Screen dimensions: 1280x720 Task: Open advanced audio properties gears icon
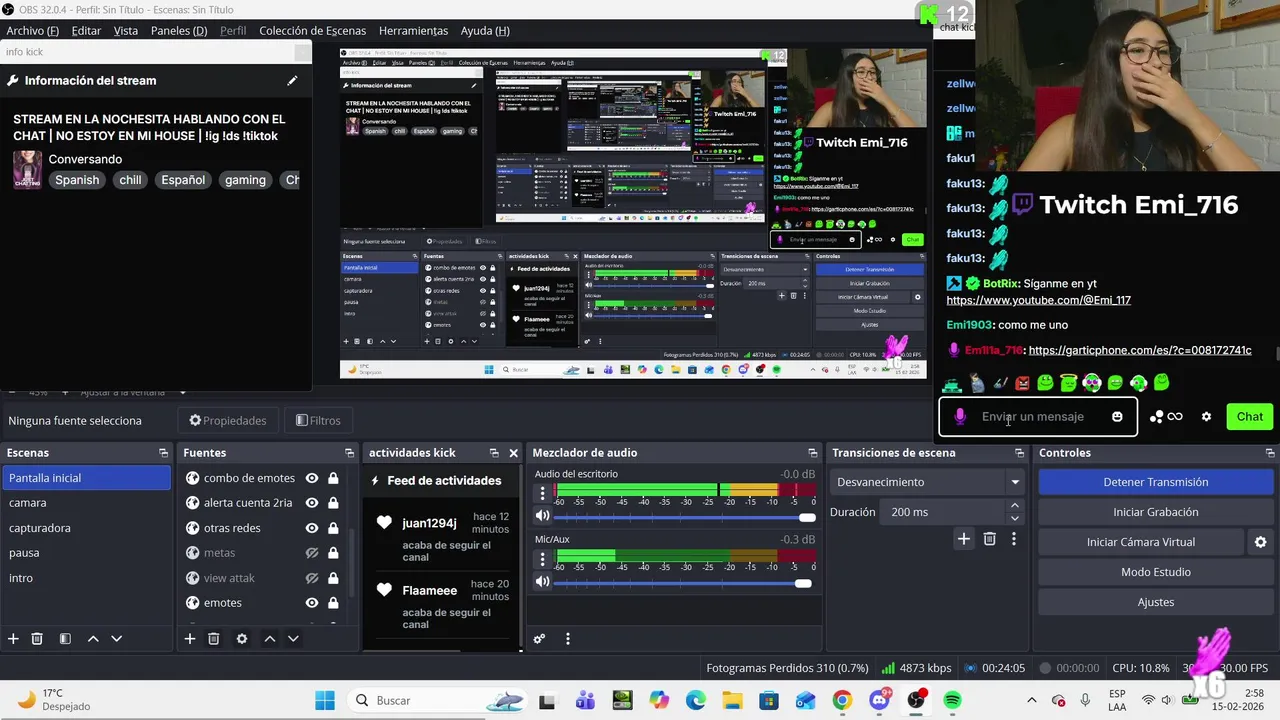(539, 638)
